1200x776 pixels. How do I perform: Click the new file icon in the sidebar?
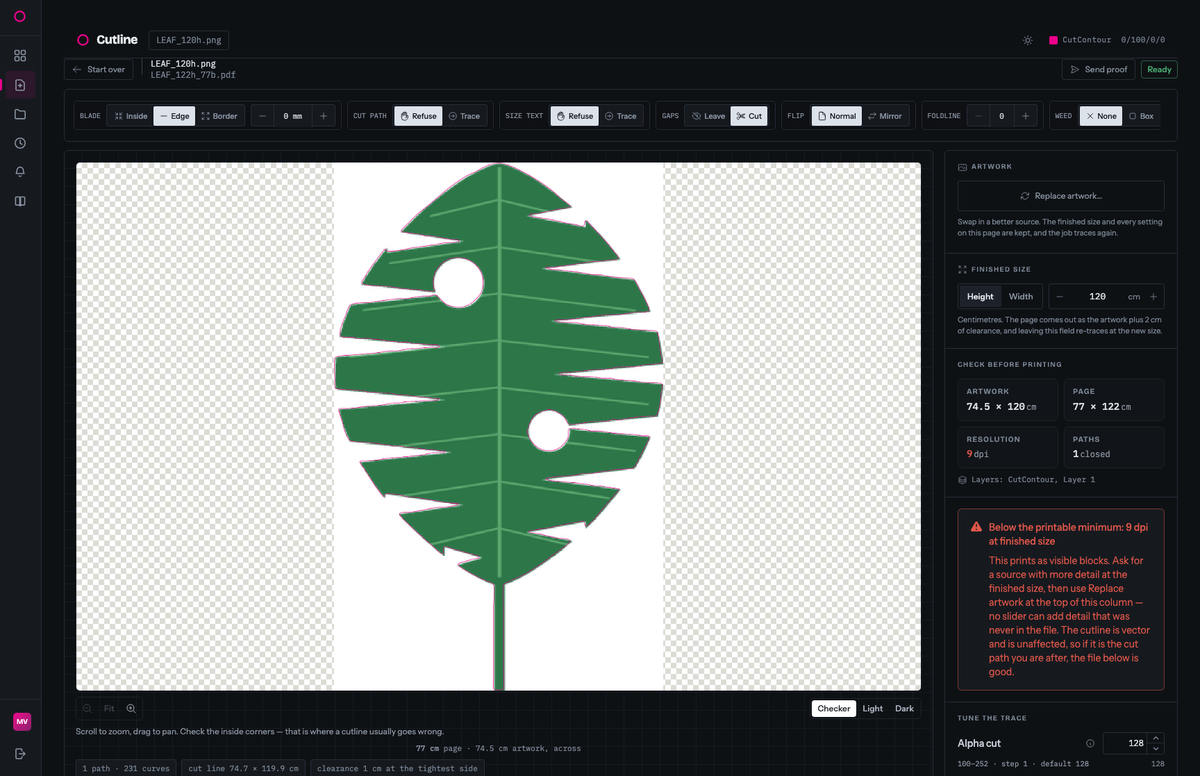tap(20, 85)
